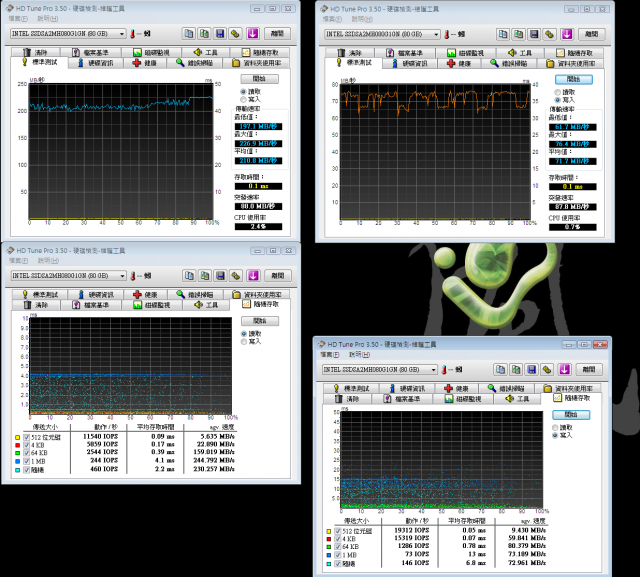This screenshot has height=577, width=640.
Task: Options icon in random access read window
Action: click(x=236, y=276)
